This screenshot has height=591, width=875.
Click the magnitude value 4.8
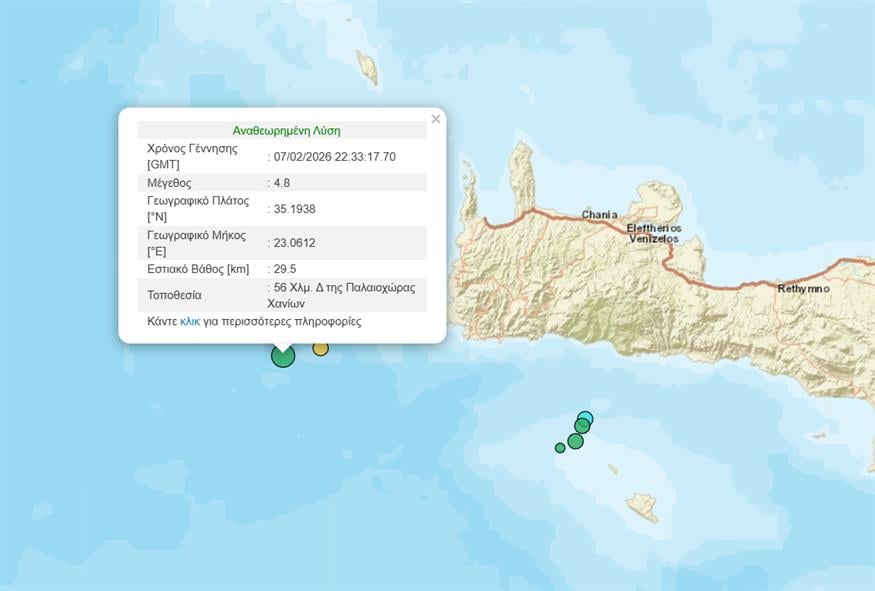[284, 183]
